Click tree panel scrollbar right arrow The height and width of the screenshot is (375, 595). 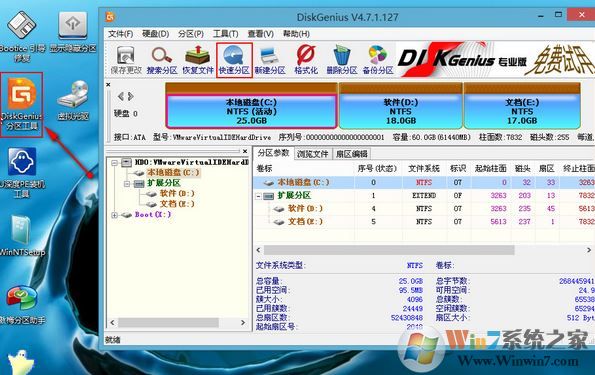point(243,323)
